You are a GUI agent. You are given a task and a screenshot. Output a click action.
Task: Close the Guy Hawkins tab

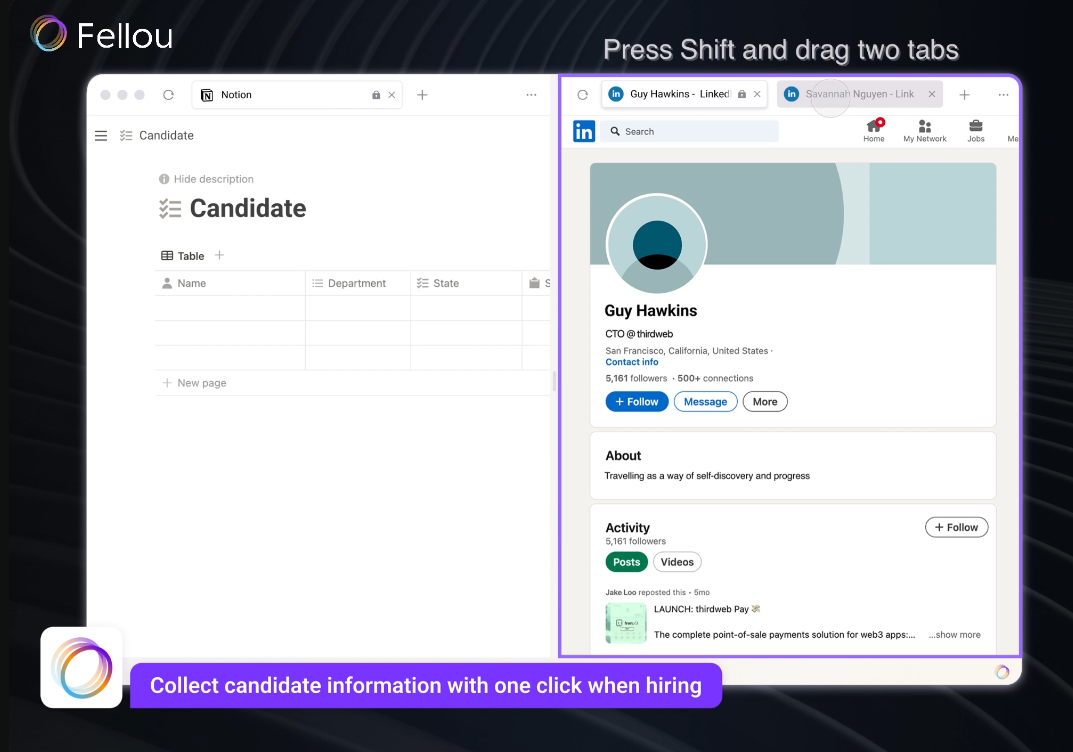[757, 94]
